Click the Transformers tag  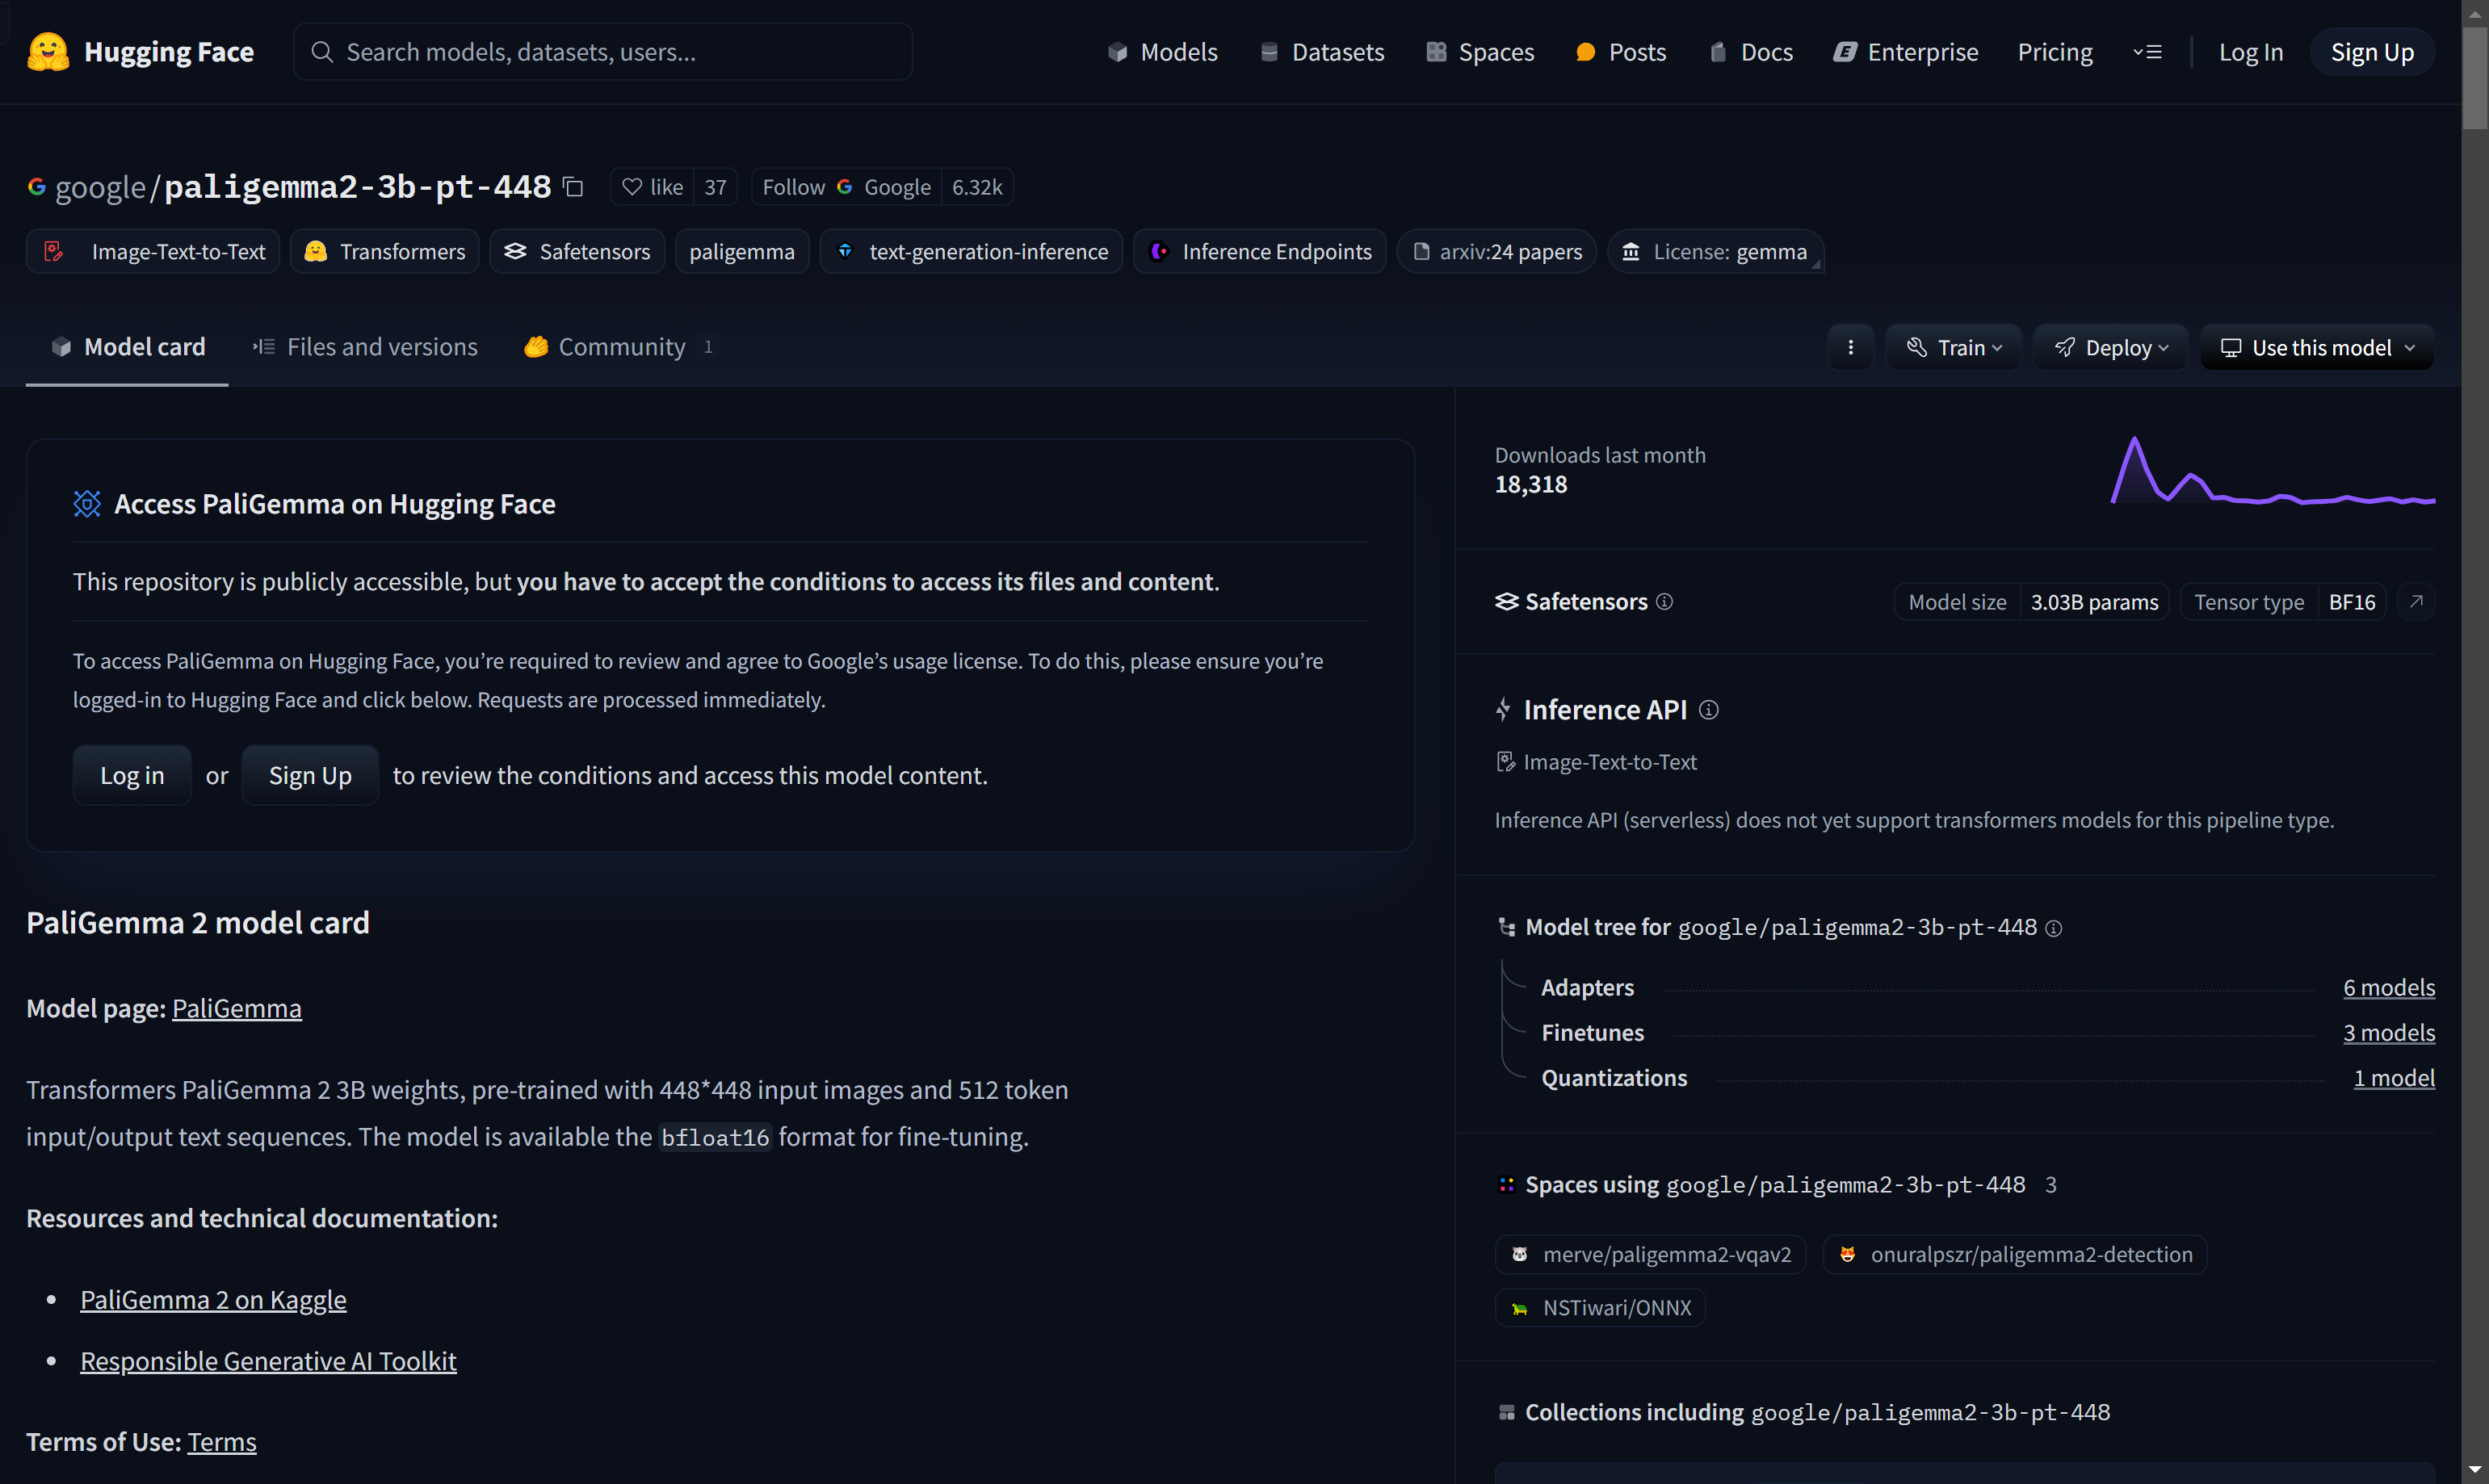pos(385,251)
